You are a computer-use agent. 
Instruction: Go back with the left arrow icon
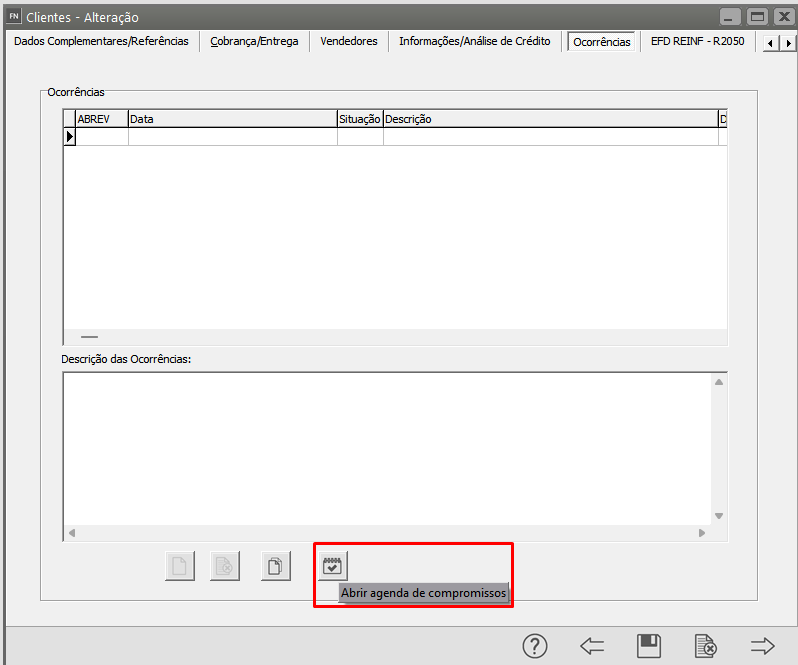pyautogui.click(x=592, y=646)
